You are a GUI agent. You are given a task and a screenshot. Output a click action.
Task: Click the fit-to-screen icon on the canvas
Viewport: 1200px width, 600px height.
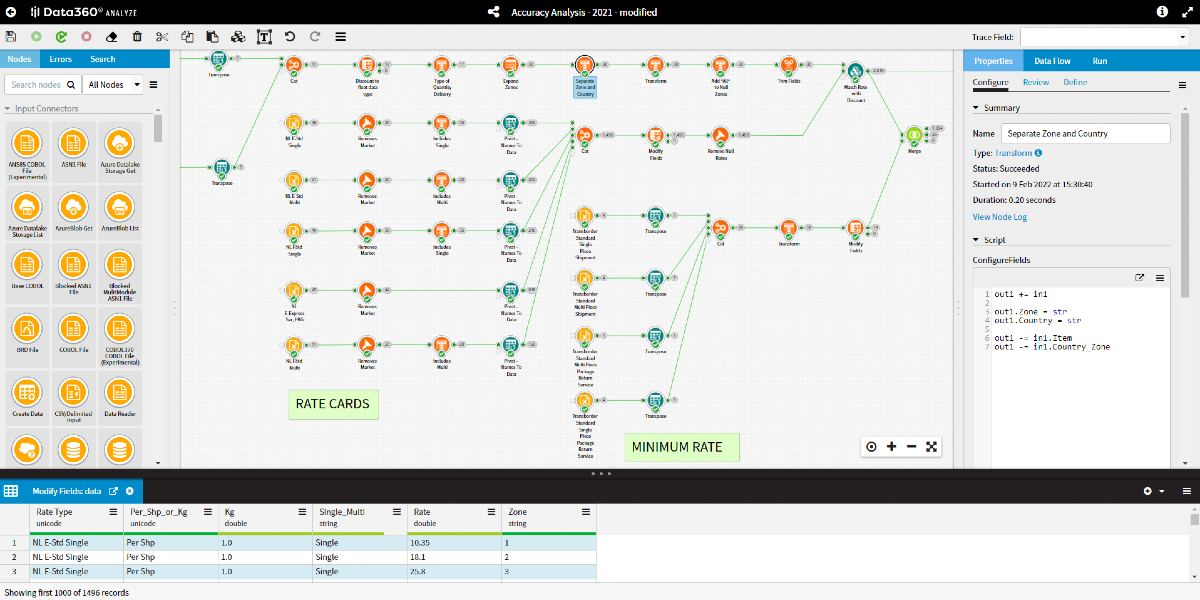[x=932, y=446]
